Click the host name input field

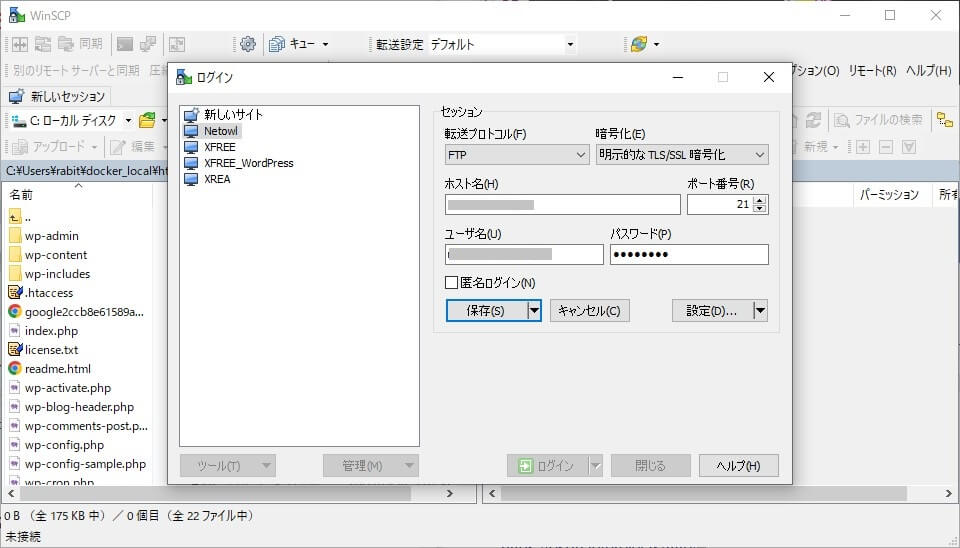562,205
